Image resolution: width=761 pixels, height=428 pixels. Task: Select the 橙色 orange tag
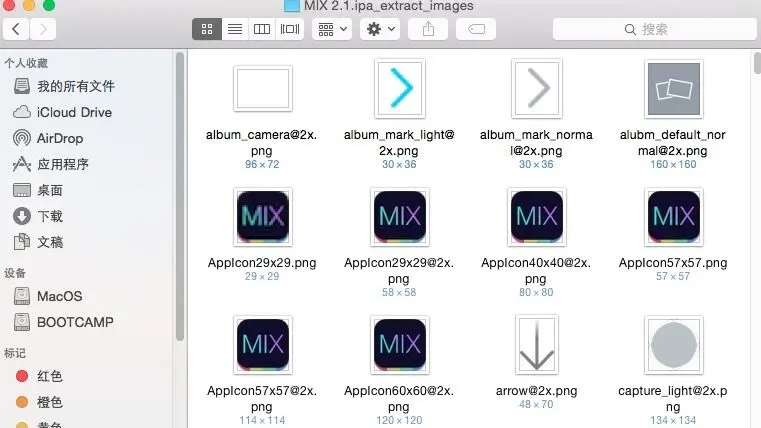(39, 402)
